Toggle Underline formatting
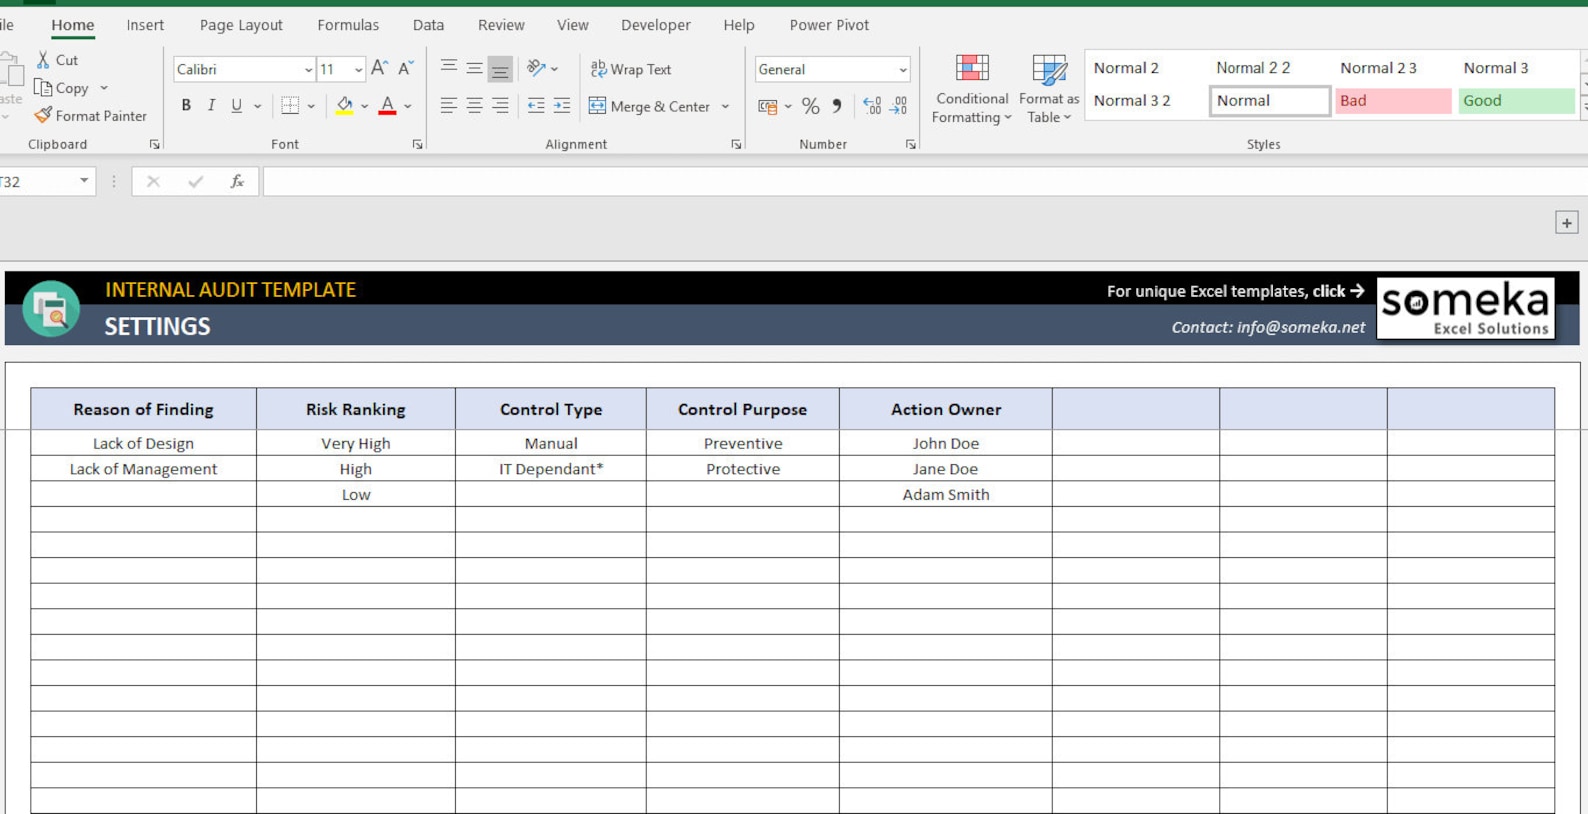 [x=236, y=105]
